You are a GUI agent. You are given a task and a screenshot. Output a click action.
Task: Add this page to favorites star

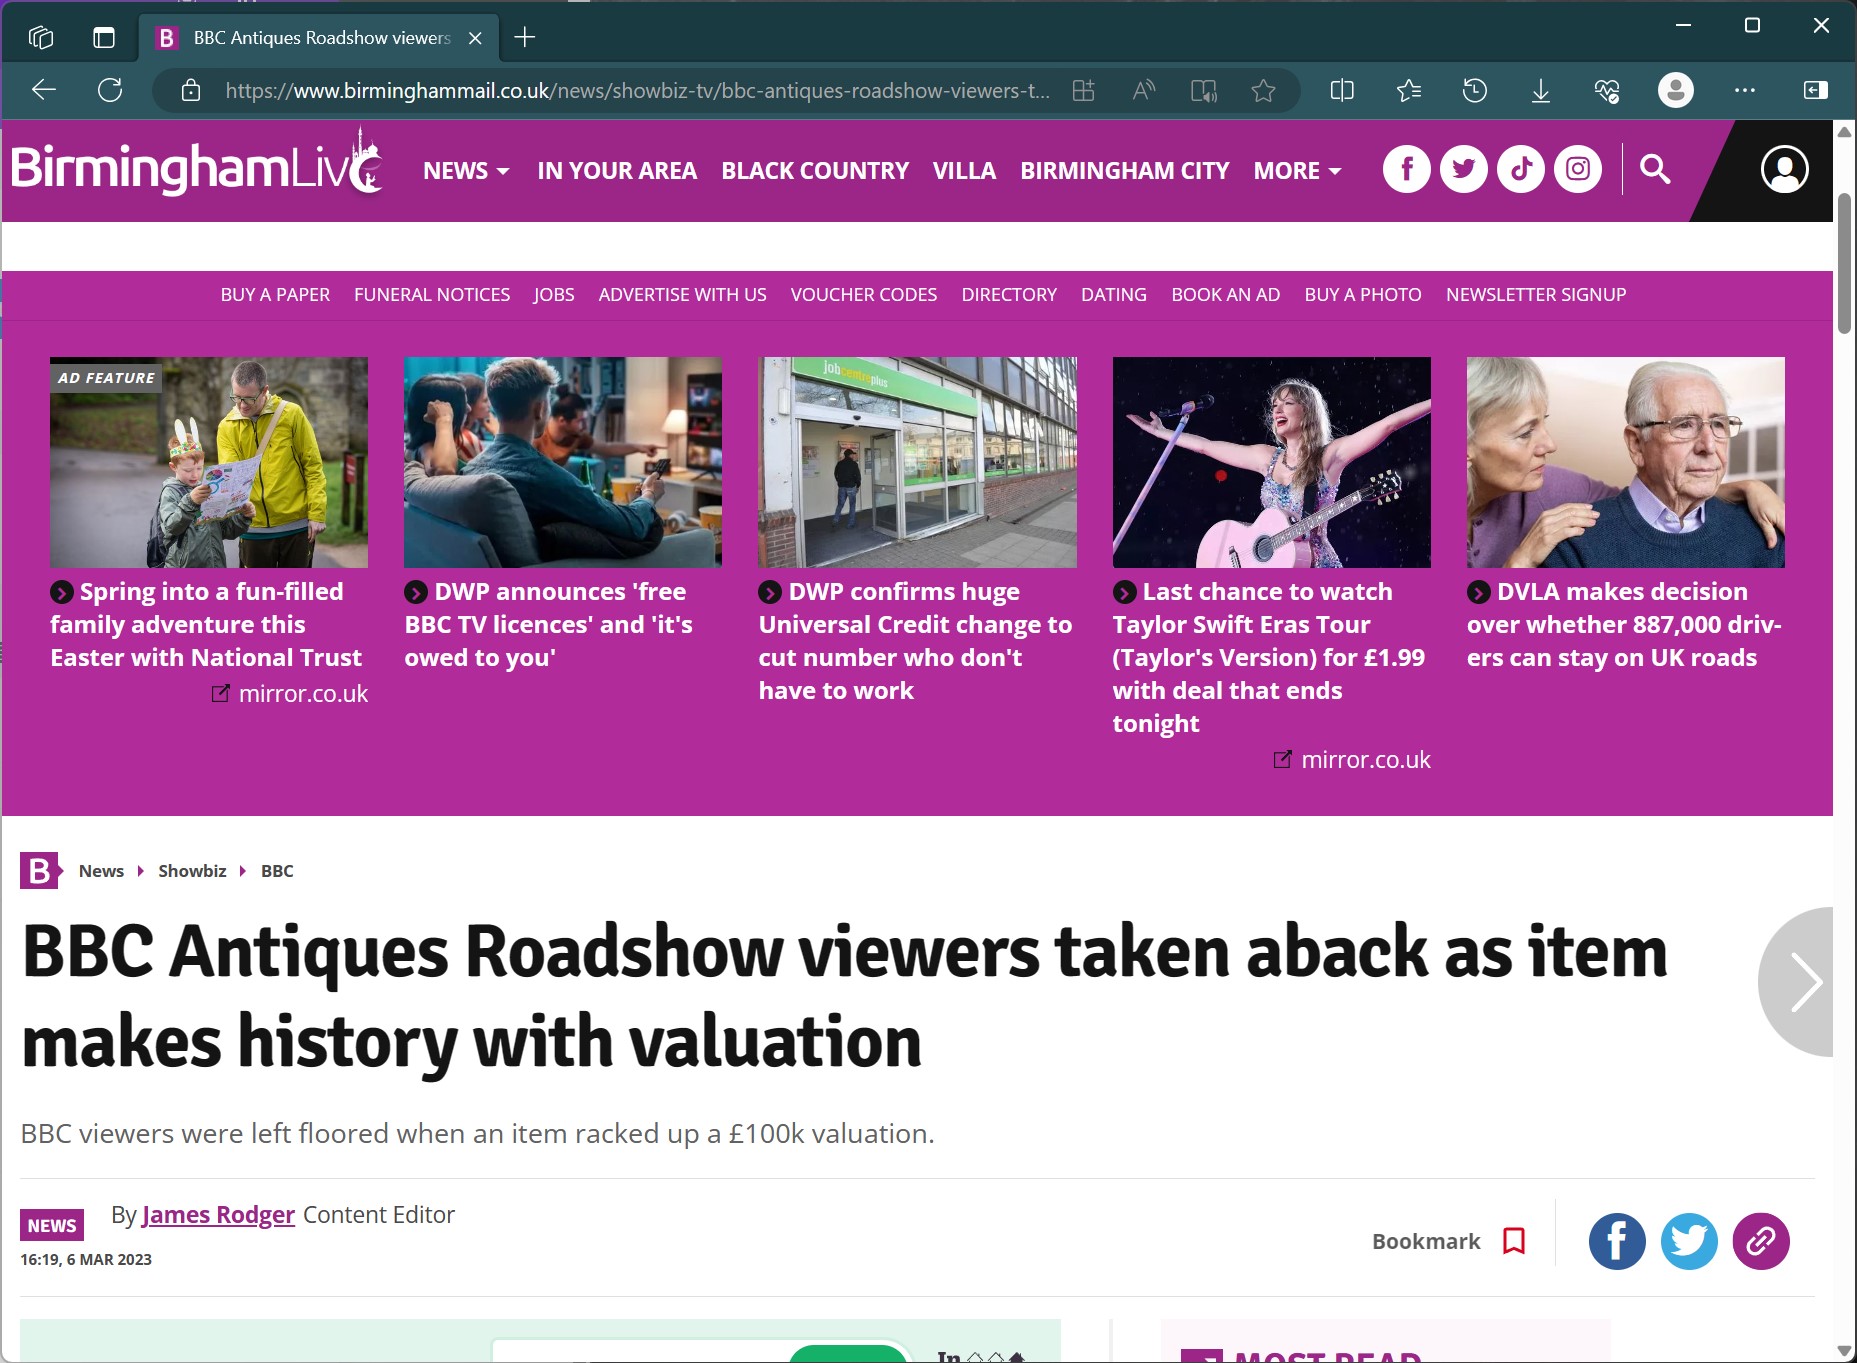(x=1263, y=91)
